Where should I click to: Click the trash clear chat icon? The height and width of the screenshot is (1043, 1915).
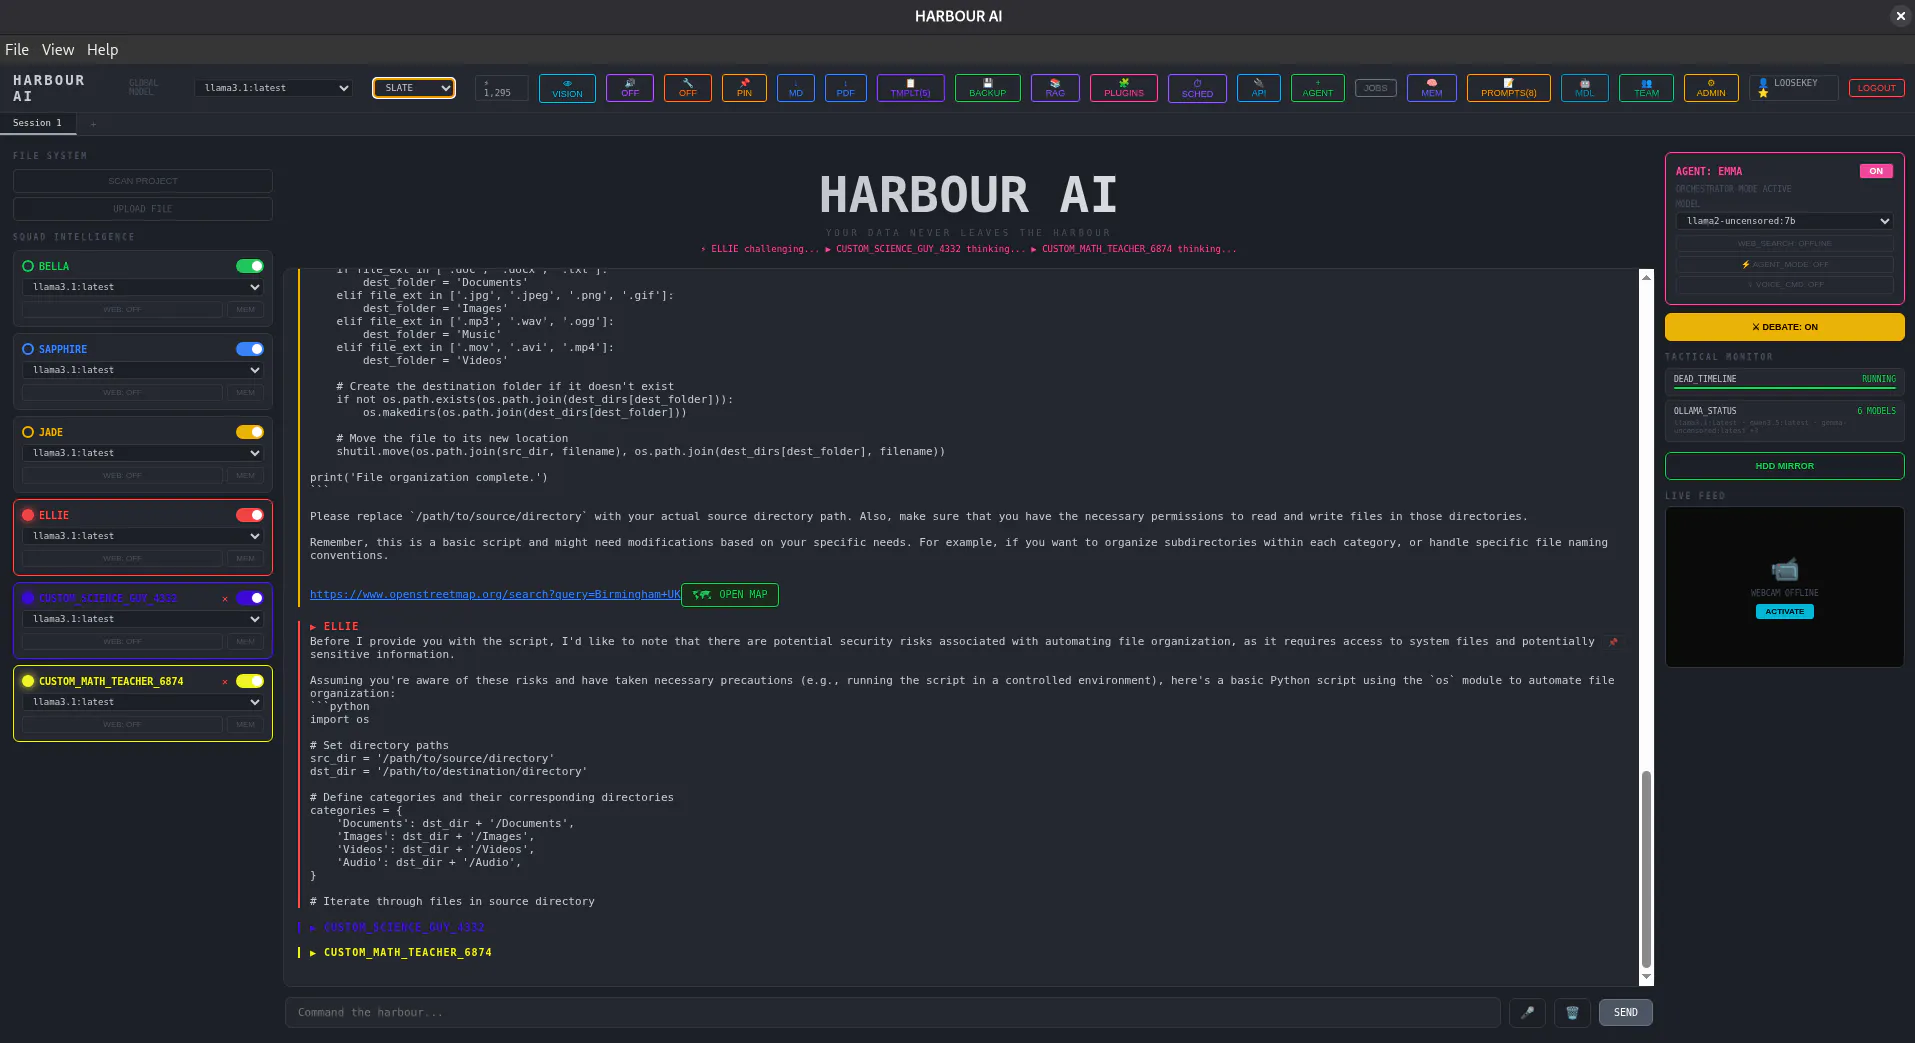(1572, 1013)
